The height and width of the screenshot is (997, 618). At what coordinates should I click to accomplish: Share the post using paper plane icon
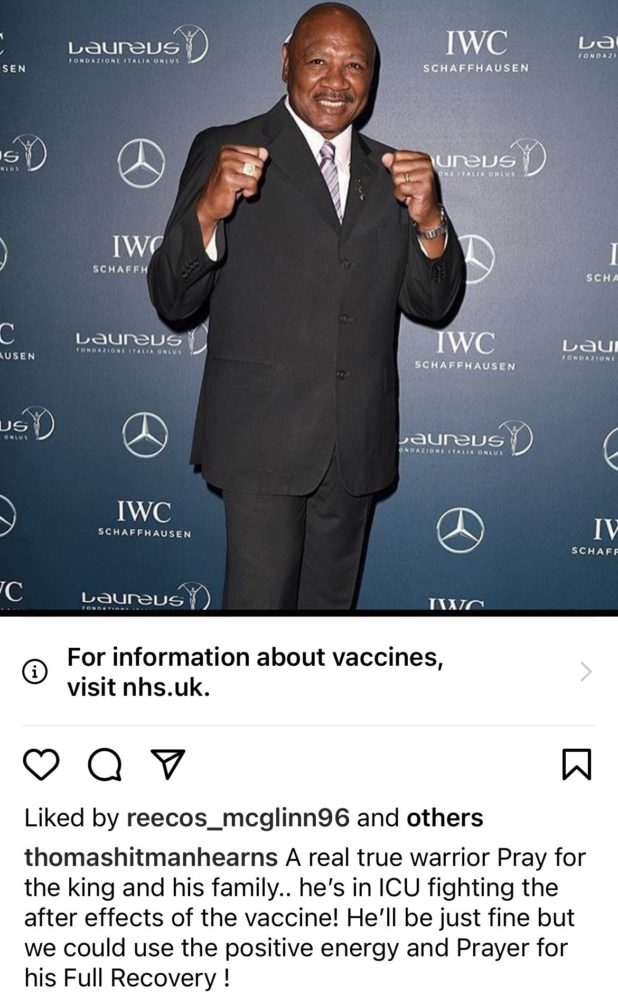pos(167,764)
